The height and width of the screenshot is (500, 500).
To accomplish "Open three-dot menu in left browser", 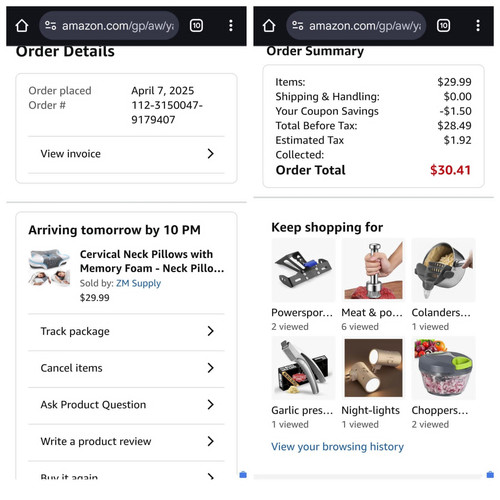I will 231,26.
